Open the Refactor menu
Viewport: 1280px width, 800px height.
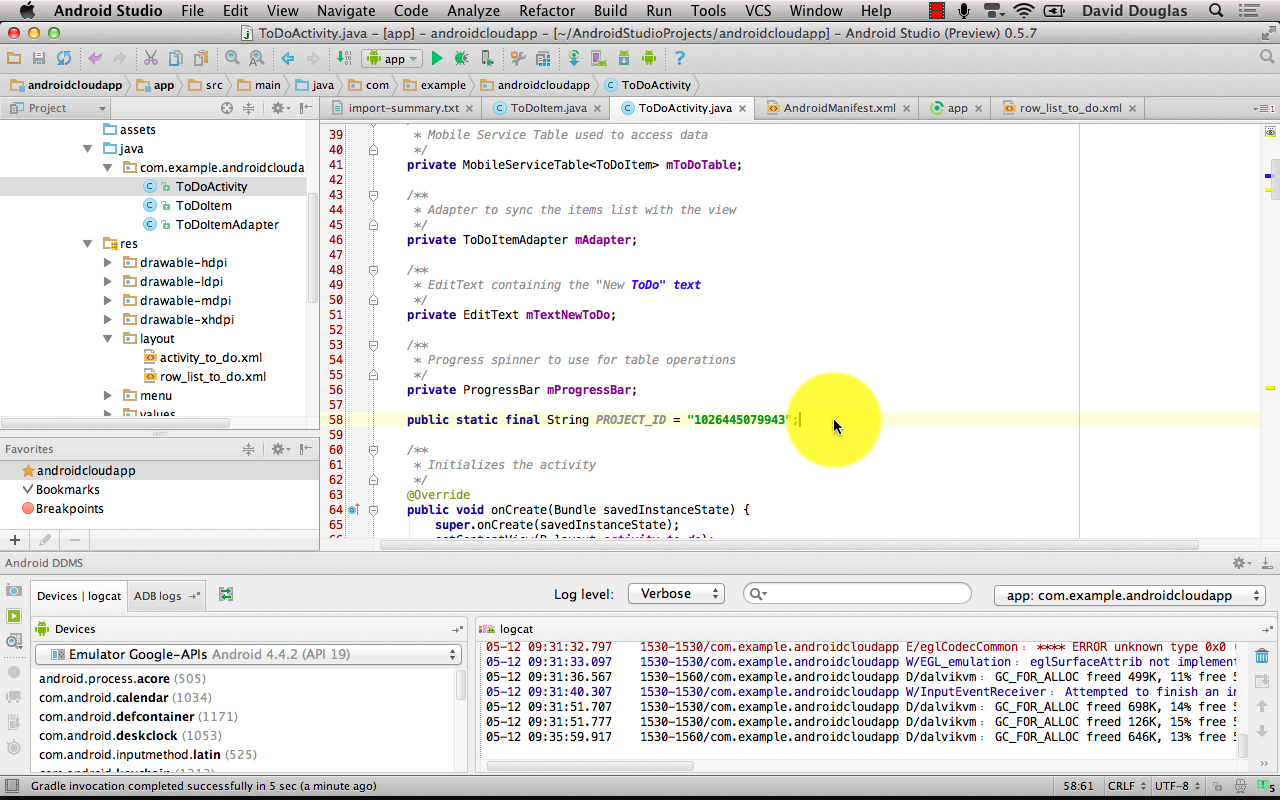pyautogui.click(x=547, y=11)
